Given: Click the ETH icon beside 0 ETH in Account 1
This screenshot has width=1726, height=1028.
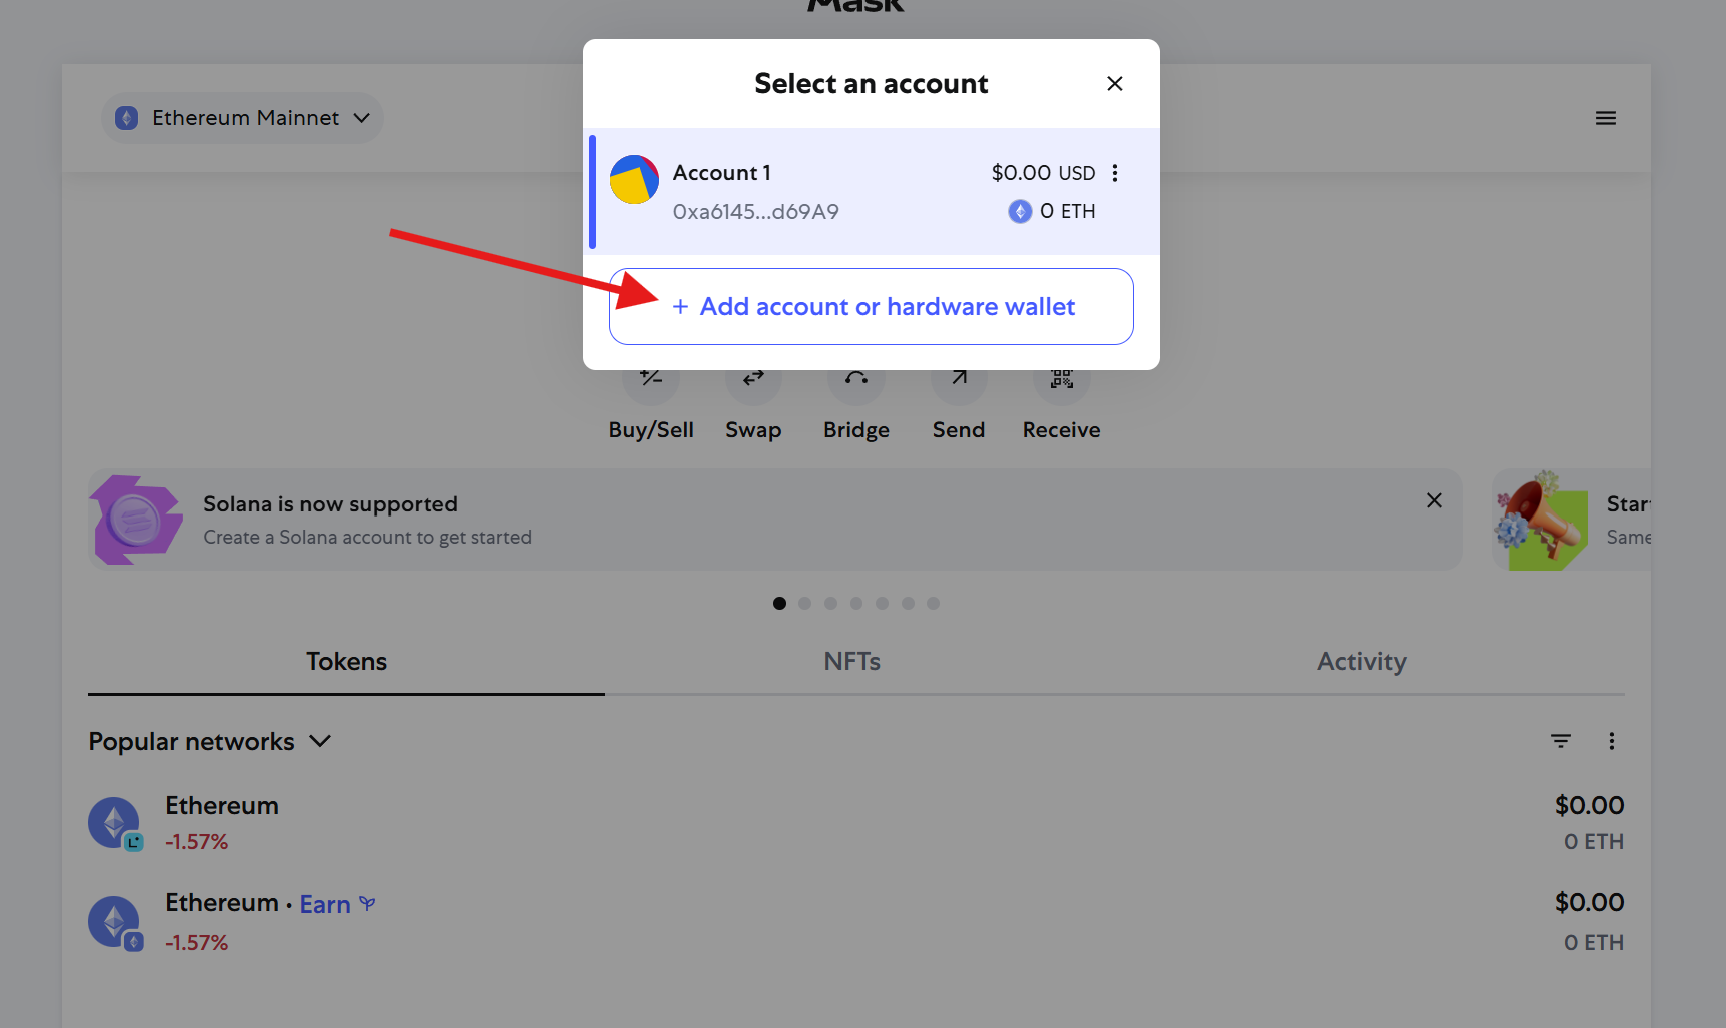Looking at the screenshot, I should pos(1020,211).
